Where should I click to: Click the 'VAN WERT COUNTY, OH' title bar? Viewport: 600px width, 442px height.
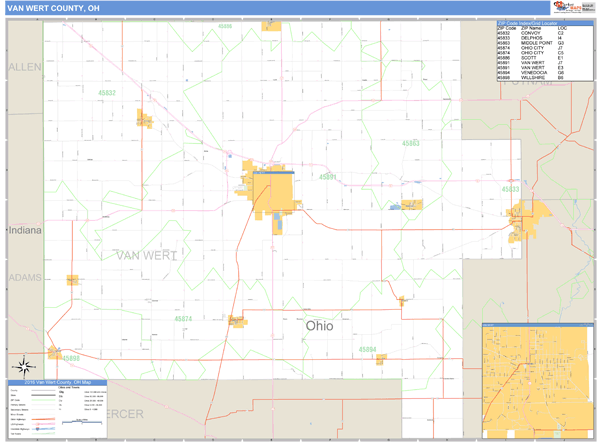(x=277, y=8)
